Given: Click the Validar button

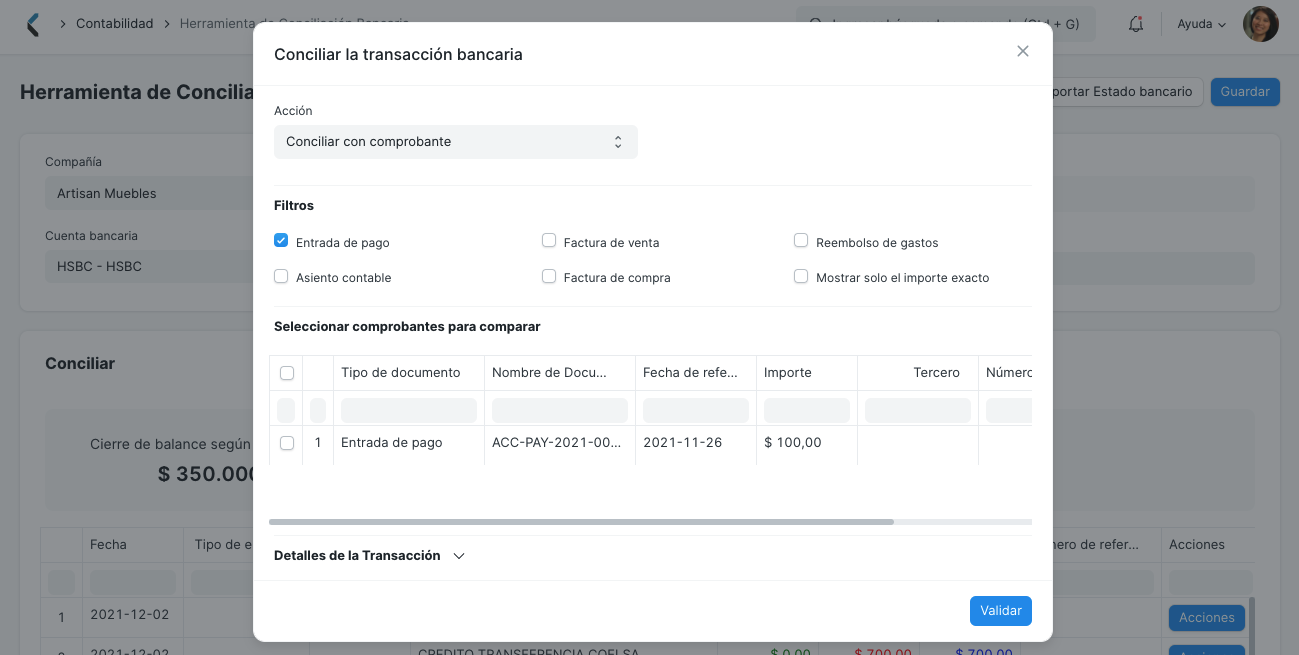Looking at the screenshot, I should pos(1001,611).
